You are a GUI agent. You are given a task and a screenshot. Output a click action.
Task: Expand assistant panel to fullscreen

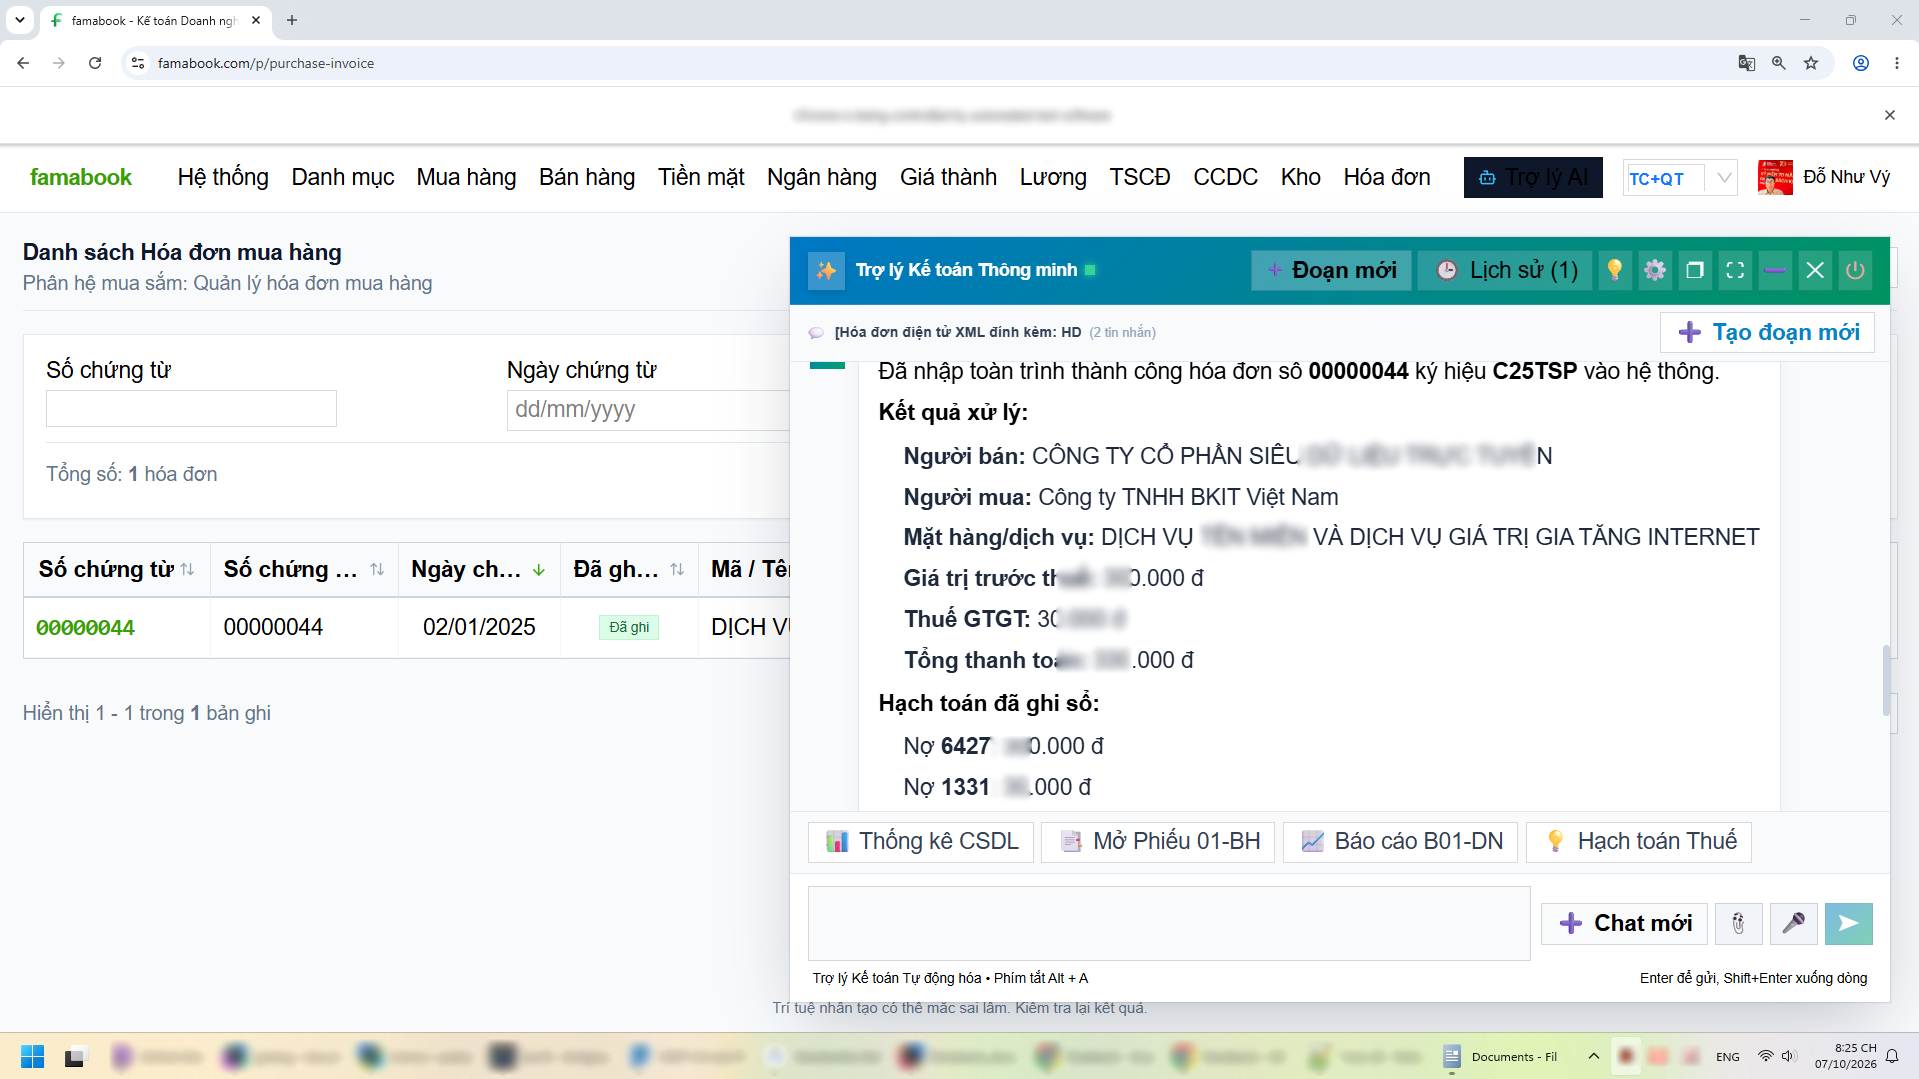[x=1735, y=270]
